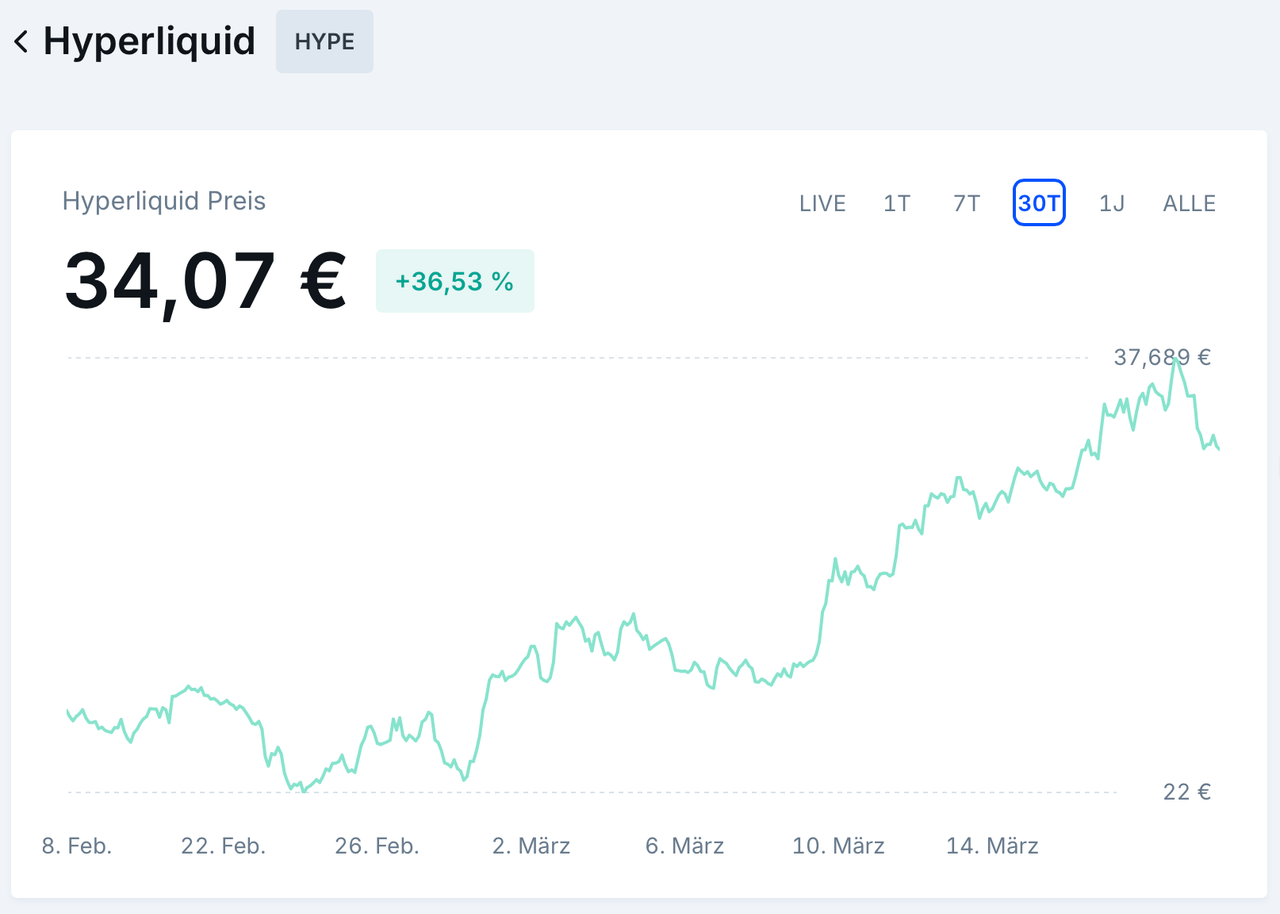This screenshot has height=914, width=1280.
Task: Click the 37,689 € high price label
Action: [x=1162, y=357]
